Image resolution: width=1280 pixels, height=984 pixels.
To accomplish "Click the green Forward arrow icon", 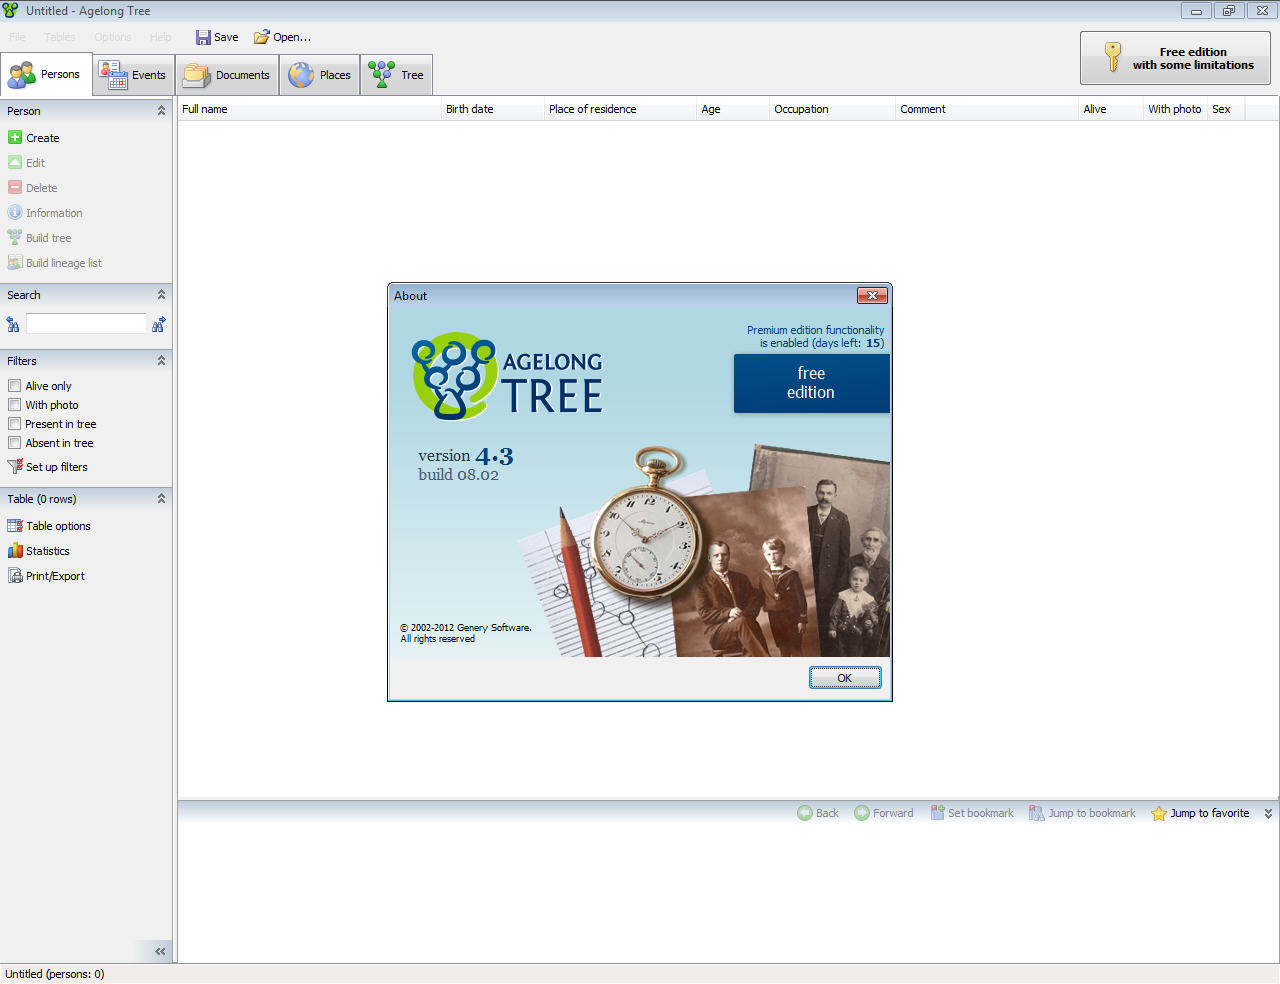I will pyautogui.click(x=862, y=813).
